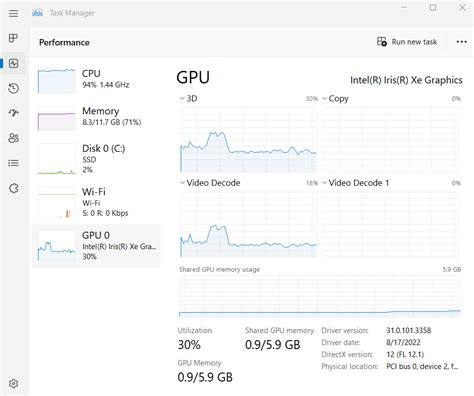Open the 3D engine dropdown
The width and height of the screenshot is (474, 396).
[189, 99]
